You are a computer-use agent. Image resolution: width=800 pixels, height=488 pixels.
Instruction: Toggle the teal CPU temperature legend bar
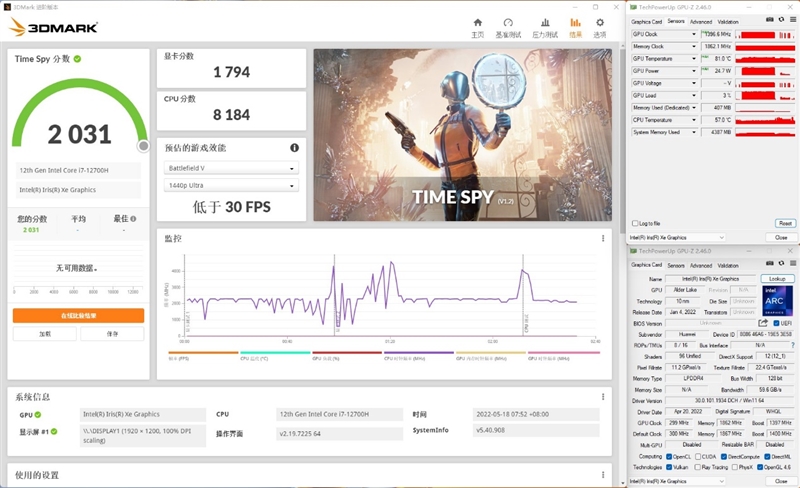pos(275,352)
